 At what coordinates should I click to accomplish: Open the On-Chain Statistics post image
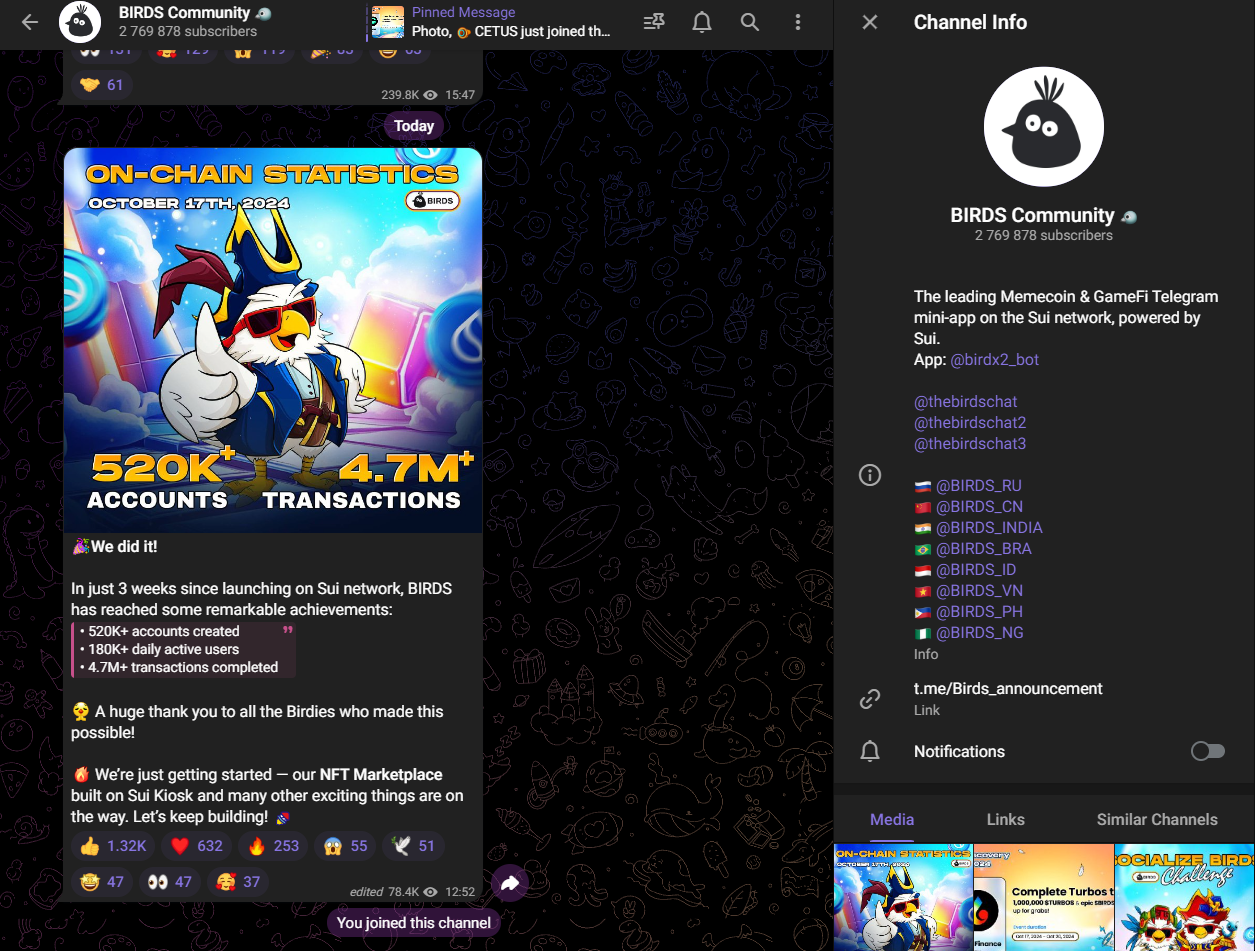pyautogui.click(x=273, y=340)
